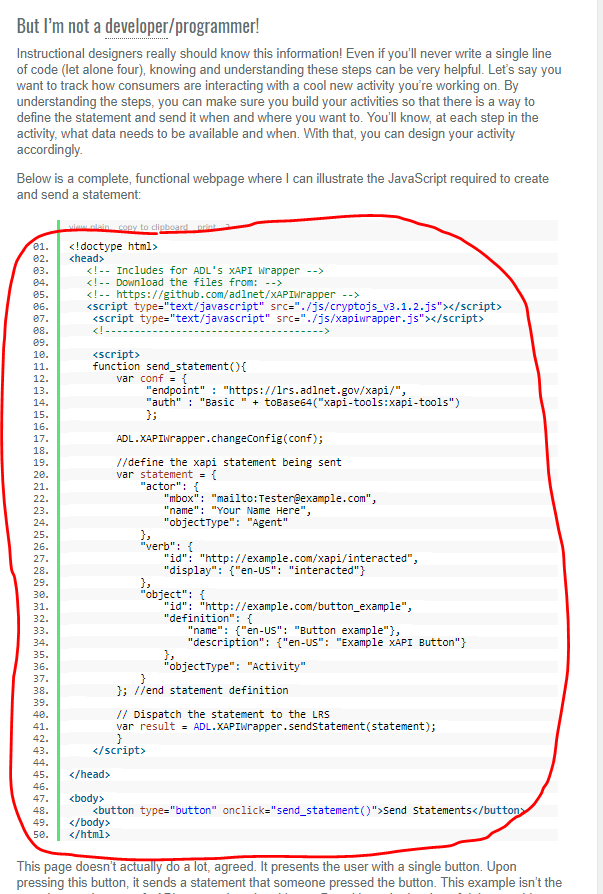603x894 pixels.
Task: Click the "description" Example xAPI Button line
Action: tap(327, 641)
